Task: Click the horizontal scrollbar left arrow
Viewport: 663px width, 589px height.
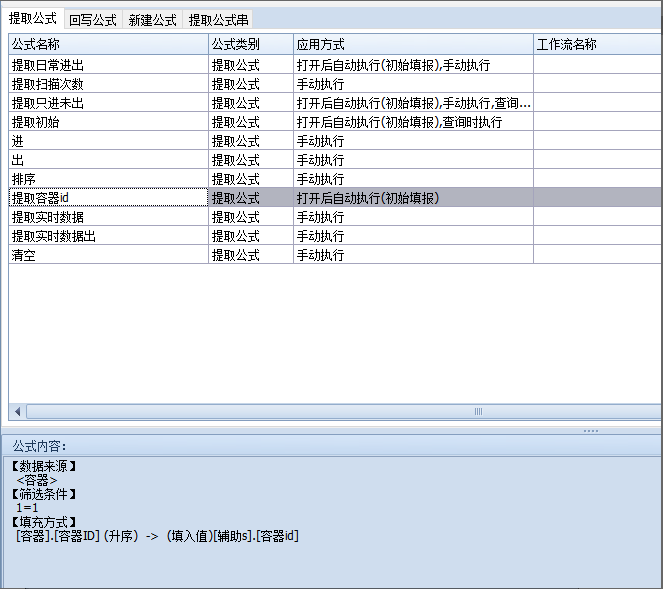Action: [16, 411]
